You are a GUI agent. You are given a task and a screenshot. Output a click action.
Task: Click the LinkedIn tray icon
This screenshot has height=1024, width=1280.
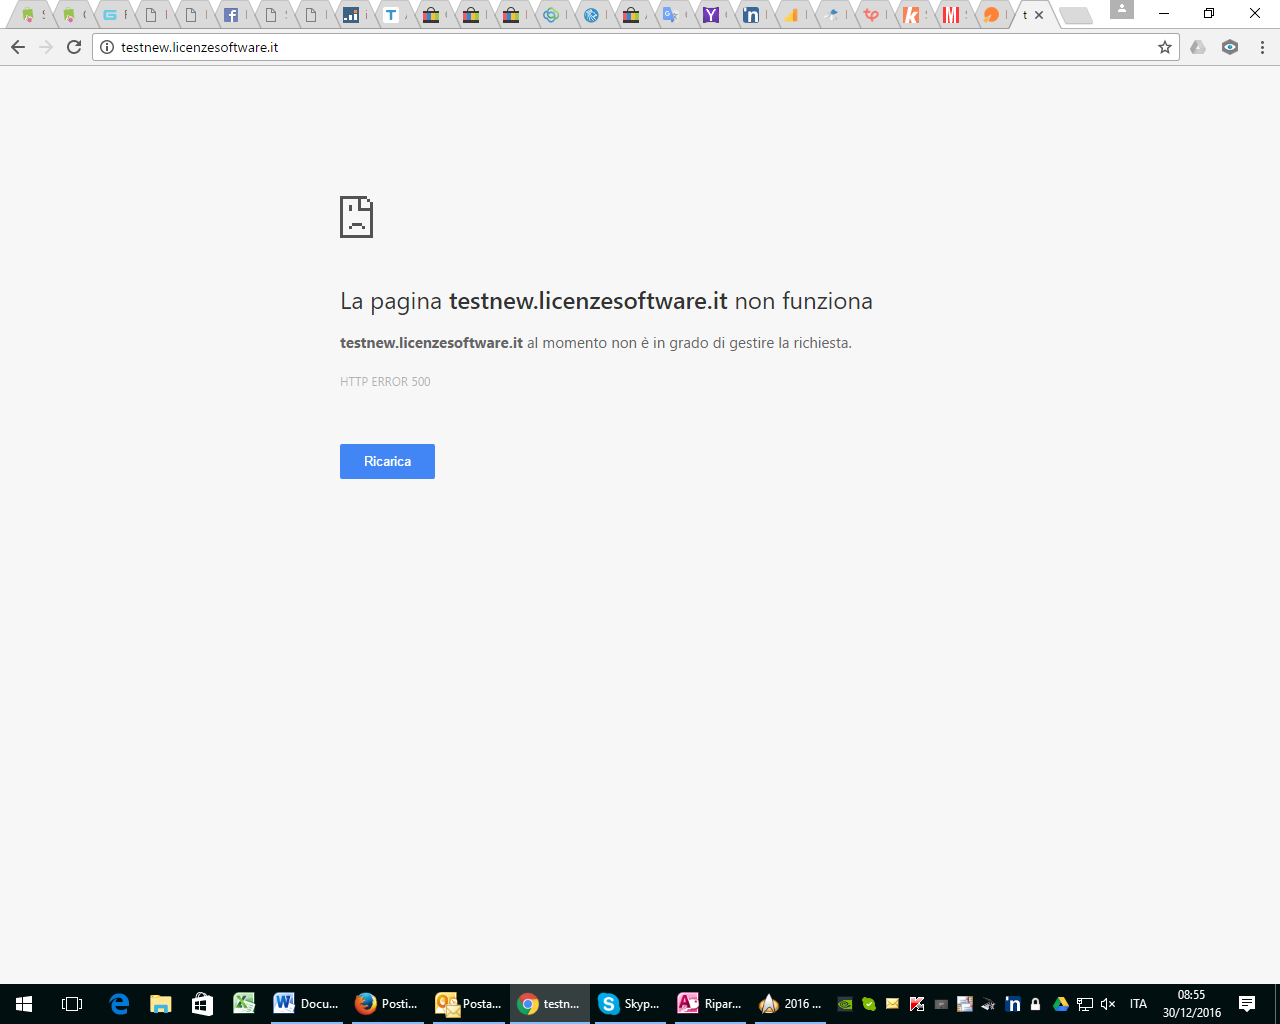point(1013,1004)
